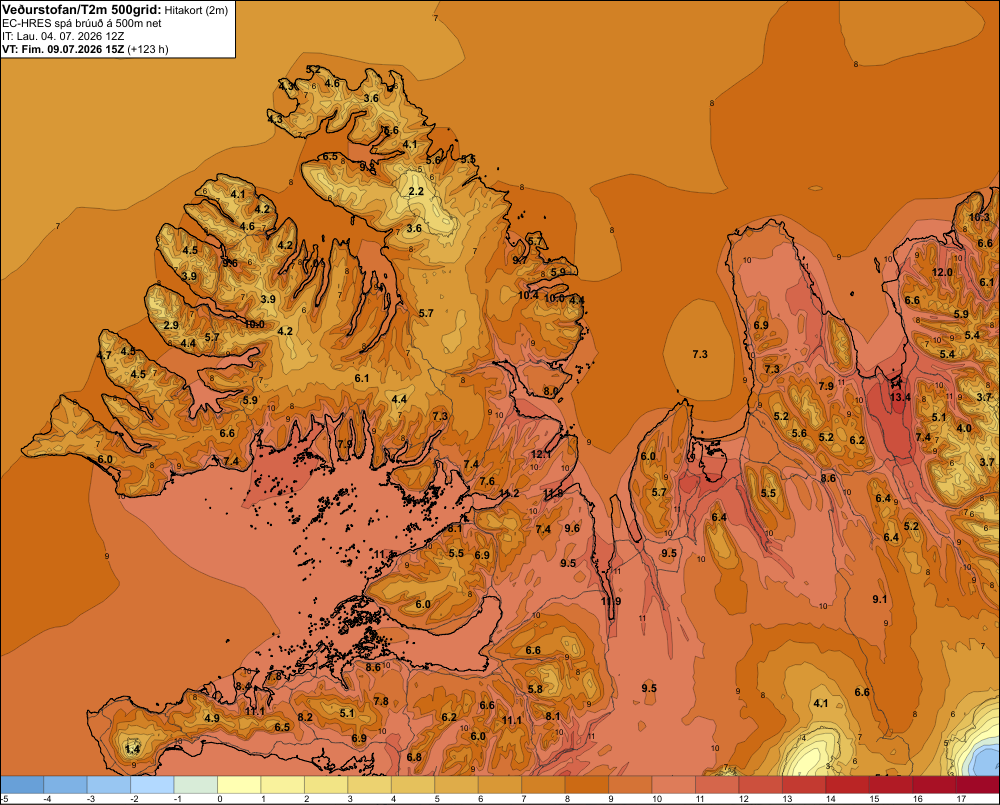Click the legend swatch between 10 and 11
The width and height of the screenshot is (1000, 805).
pos(673,785)
